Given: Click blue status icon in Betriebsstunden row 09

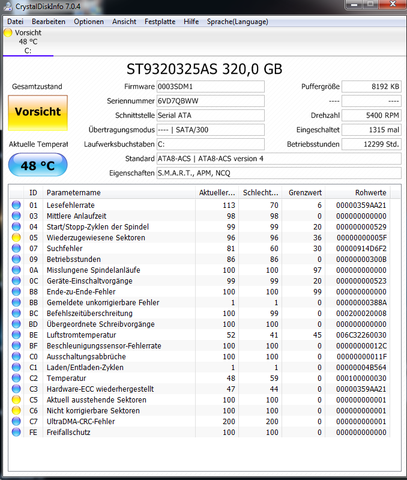Looking at the screenshot, I should (16, 259).
